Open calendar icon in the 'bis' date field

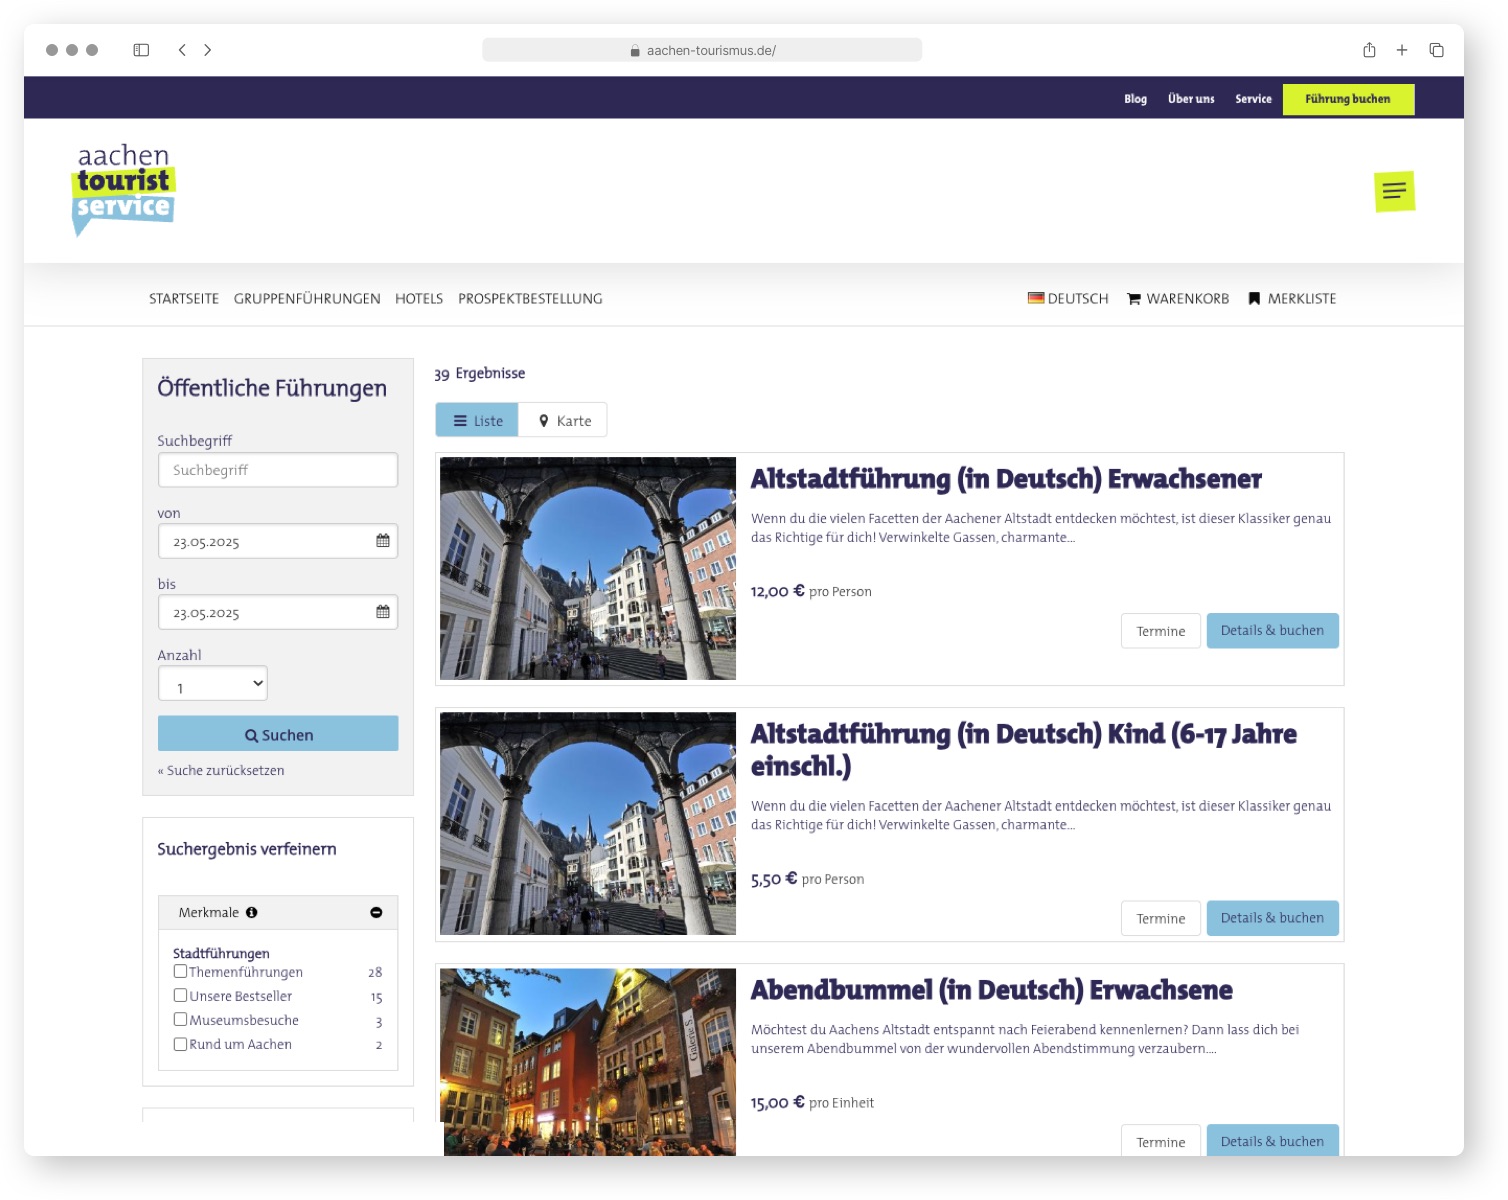(x=383, y=612)
